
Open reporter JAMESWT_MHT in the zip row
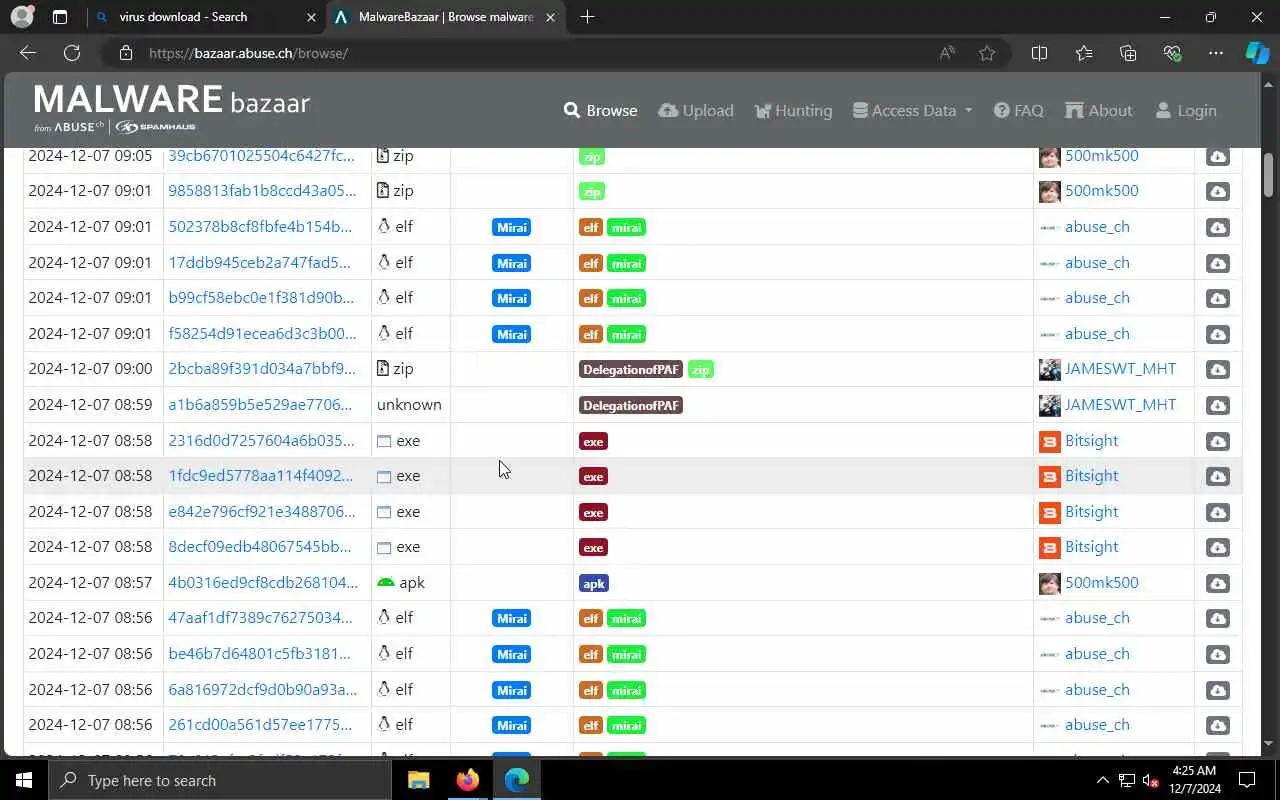(x=1120, y=369)
